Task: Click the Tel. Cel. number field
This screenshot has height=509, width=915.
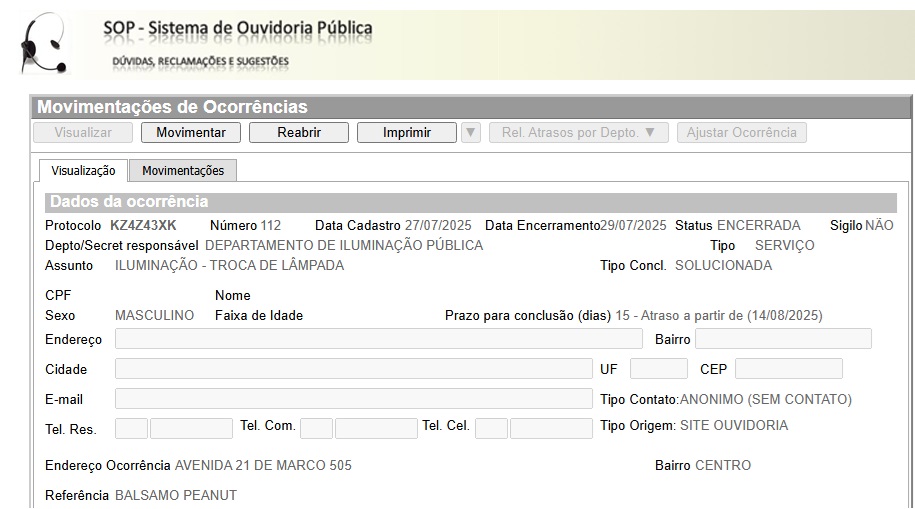Action: tap(551, 428)
